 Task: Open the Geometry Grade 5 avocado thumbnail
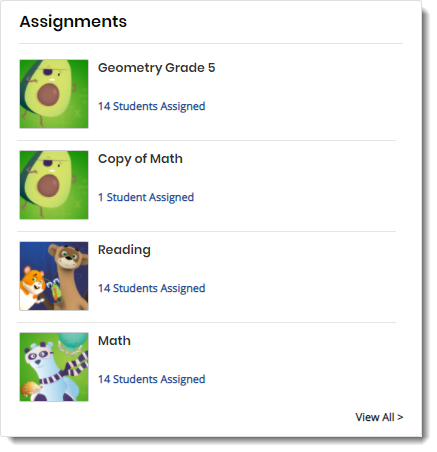click(54, 94)
